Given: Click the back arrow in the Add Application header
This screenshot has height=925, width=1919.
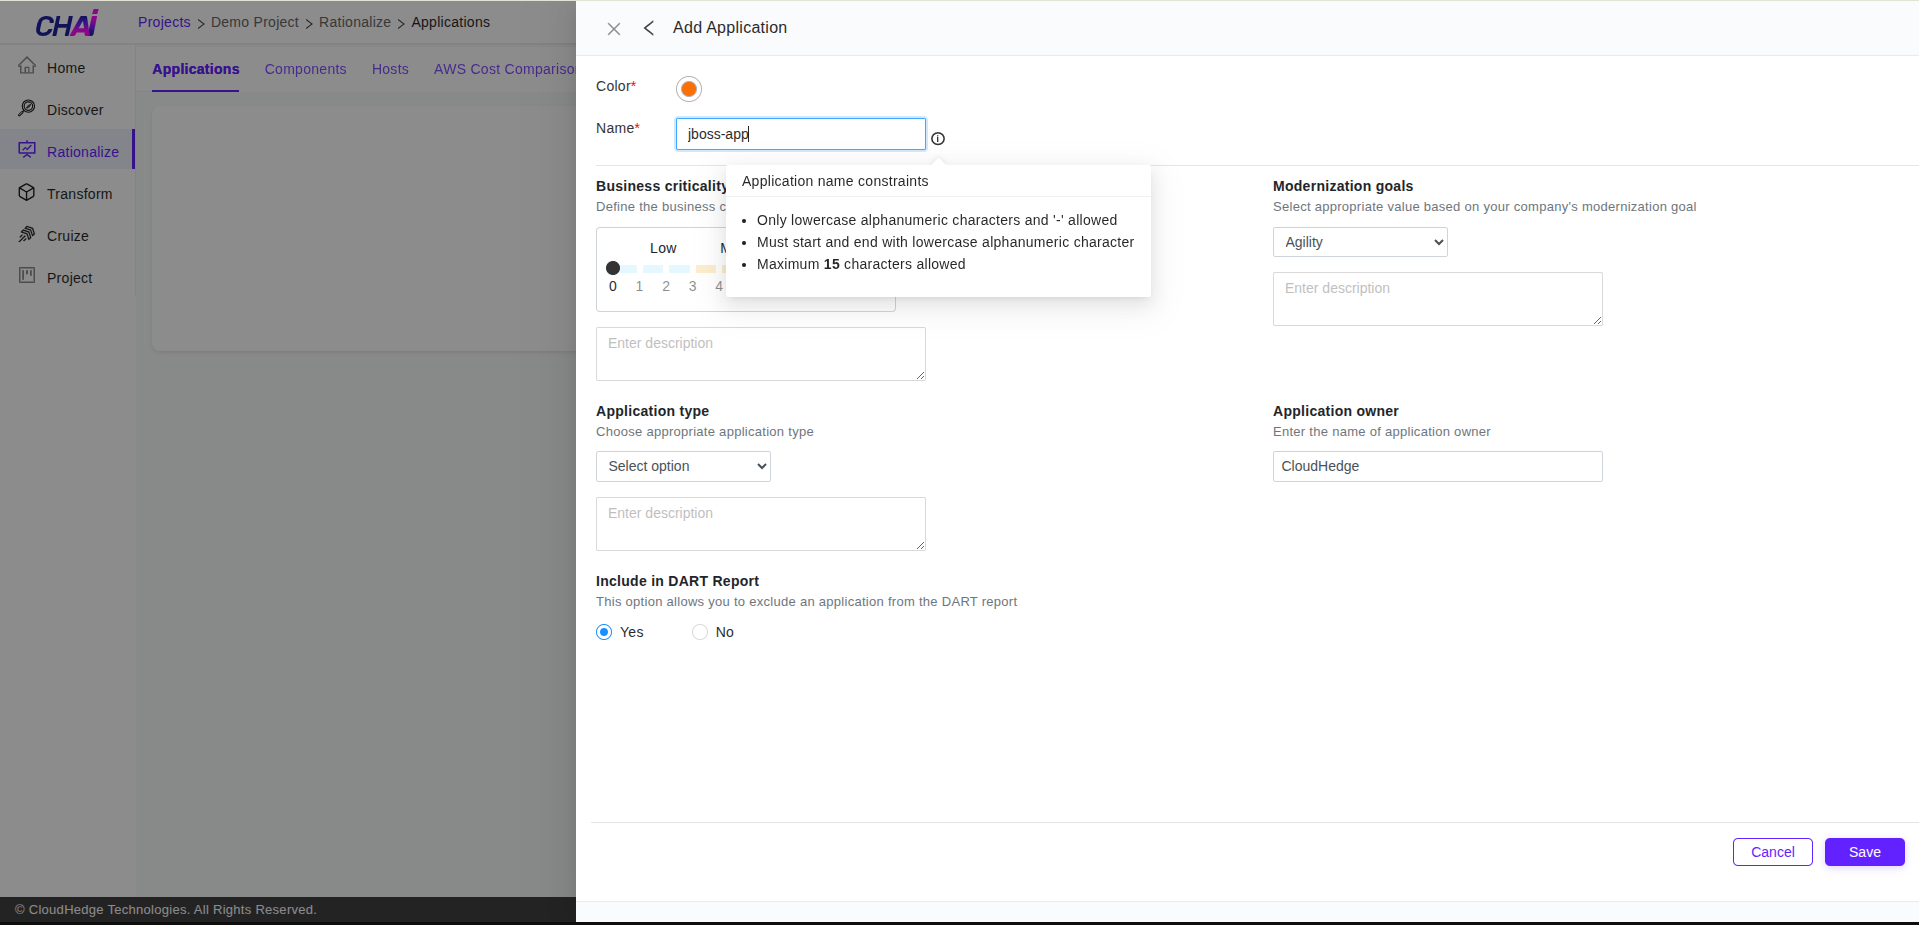Looking at the screenshot, I should [x=648, y=28].
